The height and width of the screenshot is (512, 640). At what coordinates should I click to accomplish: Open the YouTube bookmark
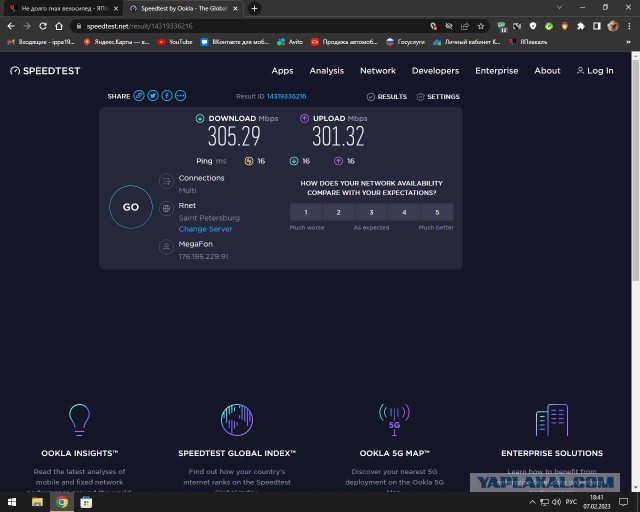tap(175, 42)
